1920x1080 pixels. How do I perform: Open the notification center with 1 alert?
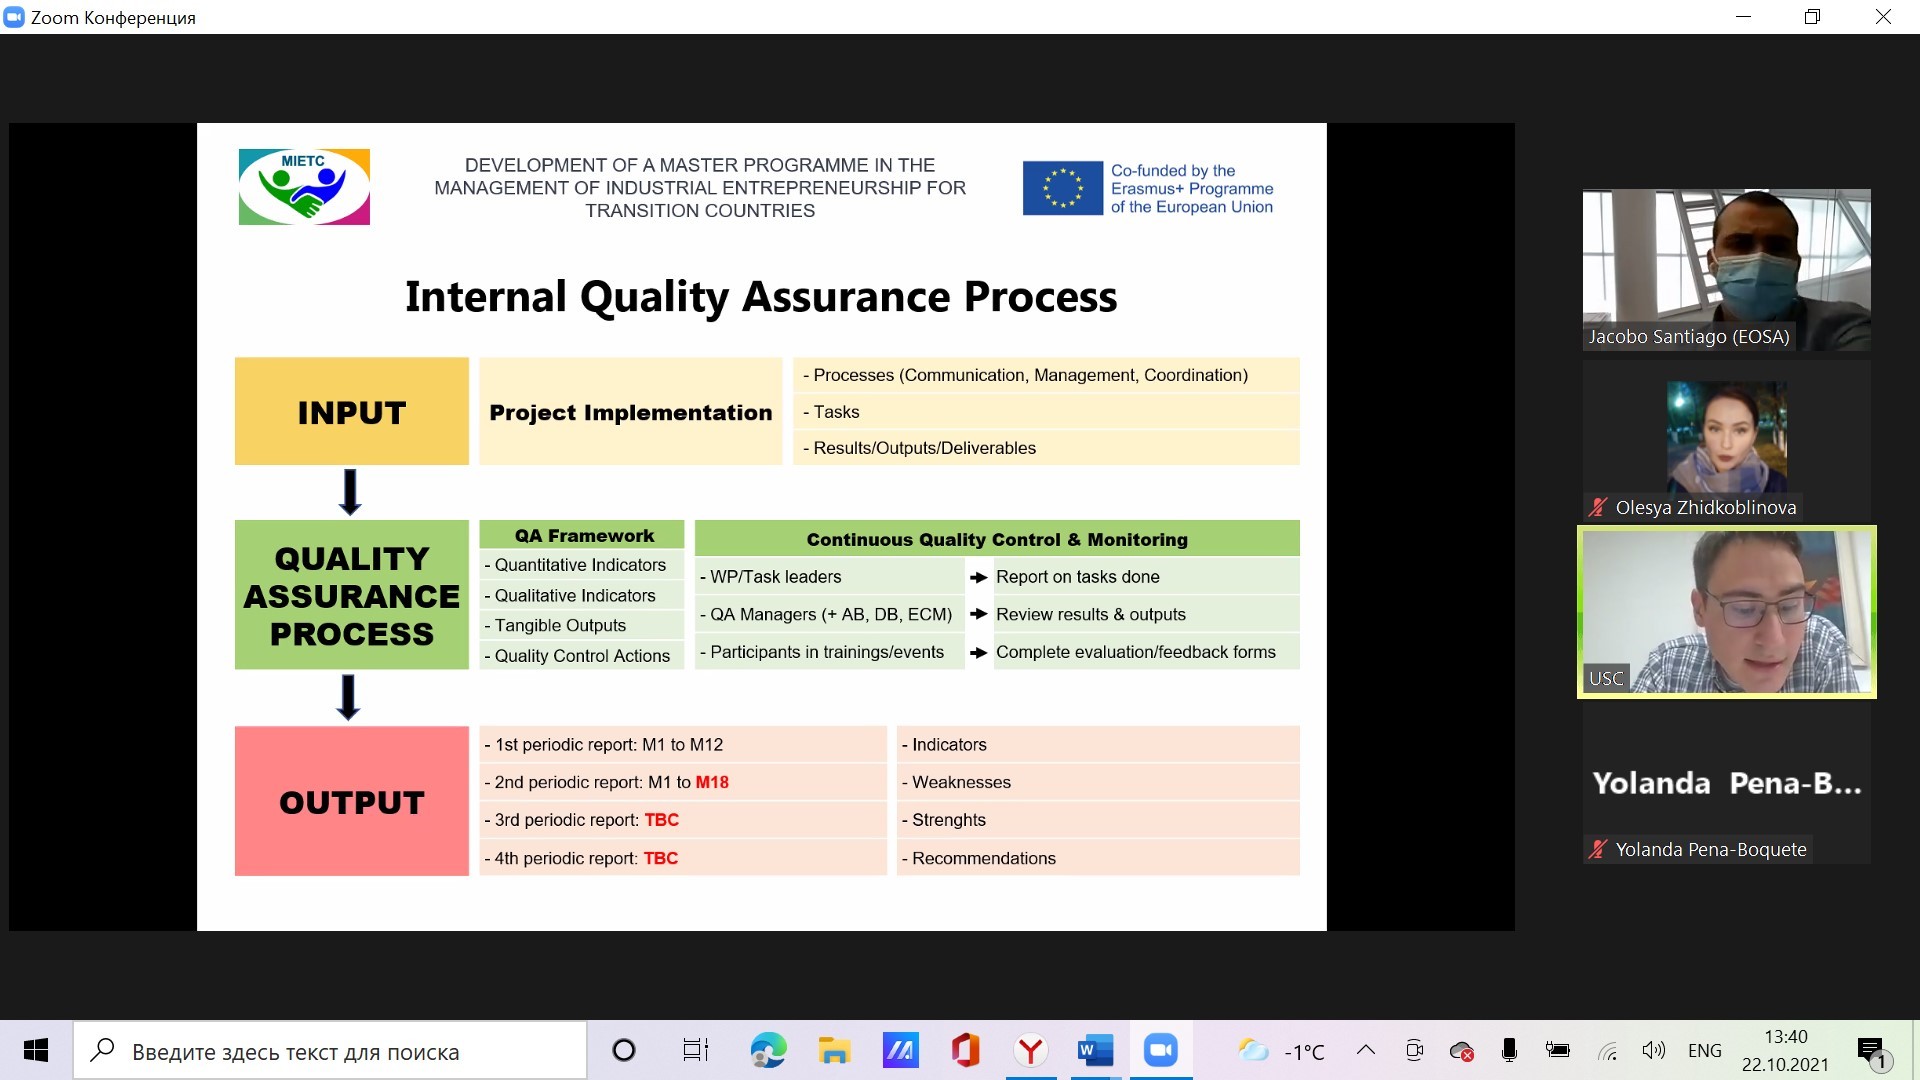(1872, 1052)
